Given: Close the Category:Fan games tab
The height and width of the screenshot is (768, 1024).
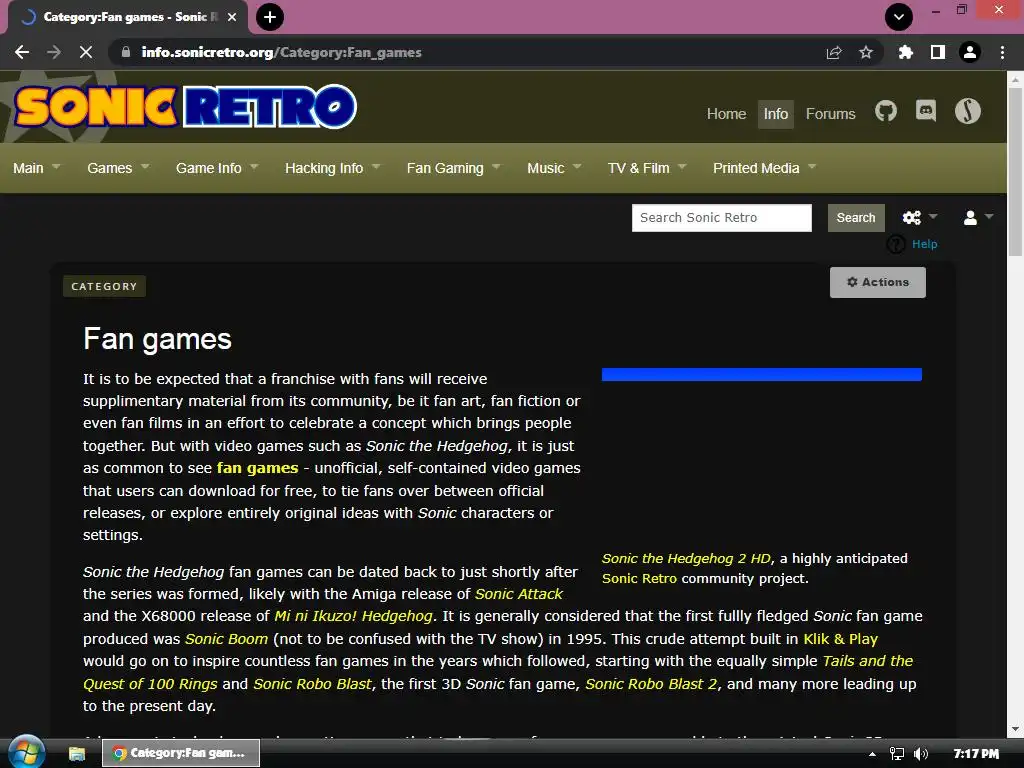Looking at the screenshot, I should pyautogui.click(x=232, y=17).
